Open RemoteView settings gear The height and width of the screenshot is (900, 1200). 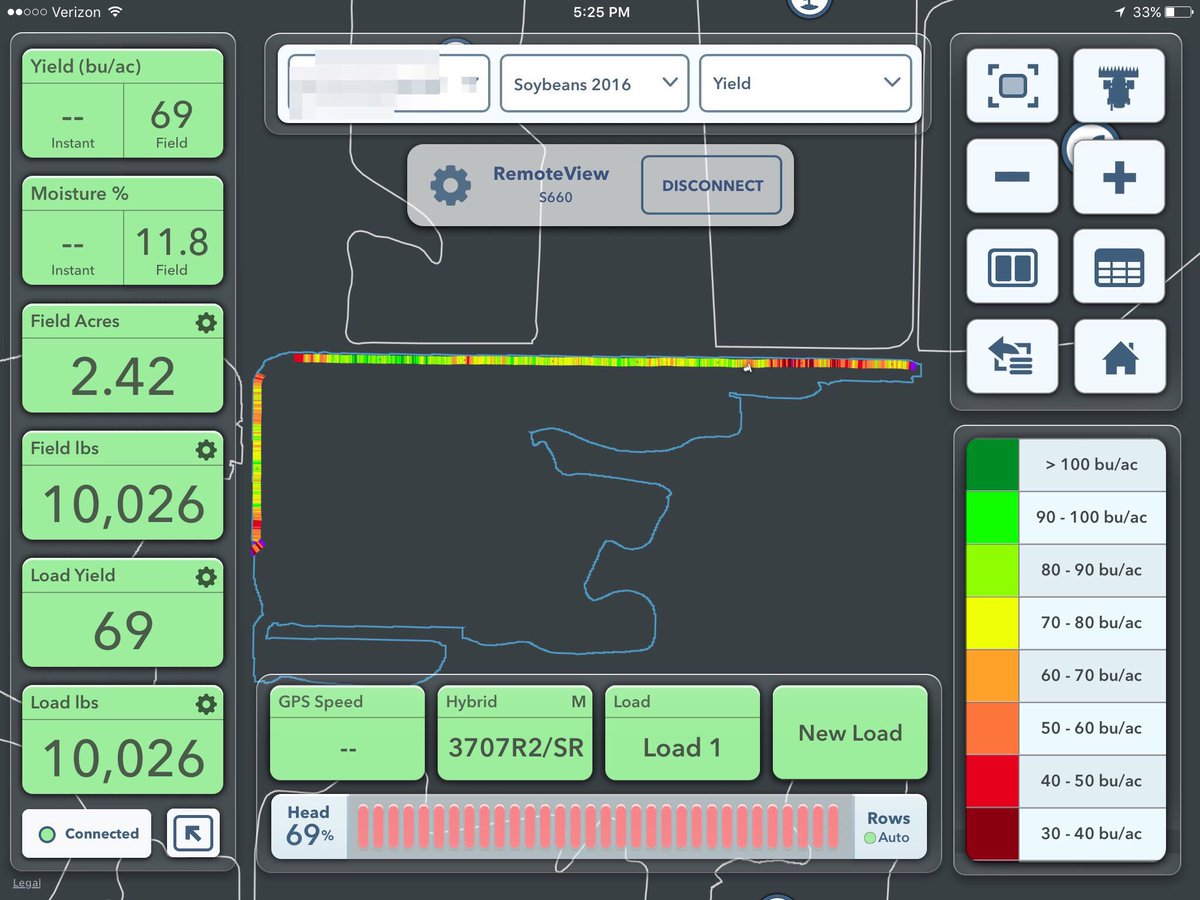[x=450, y=186]
